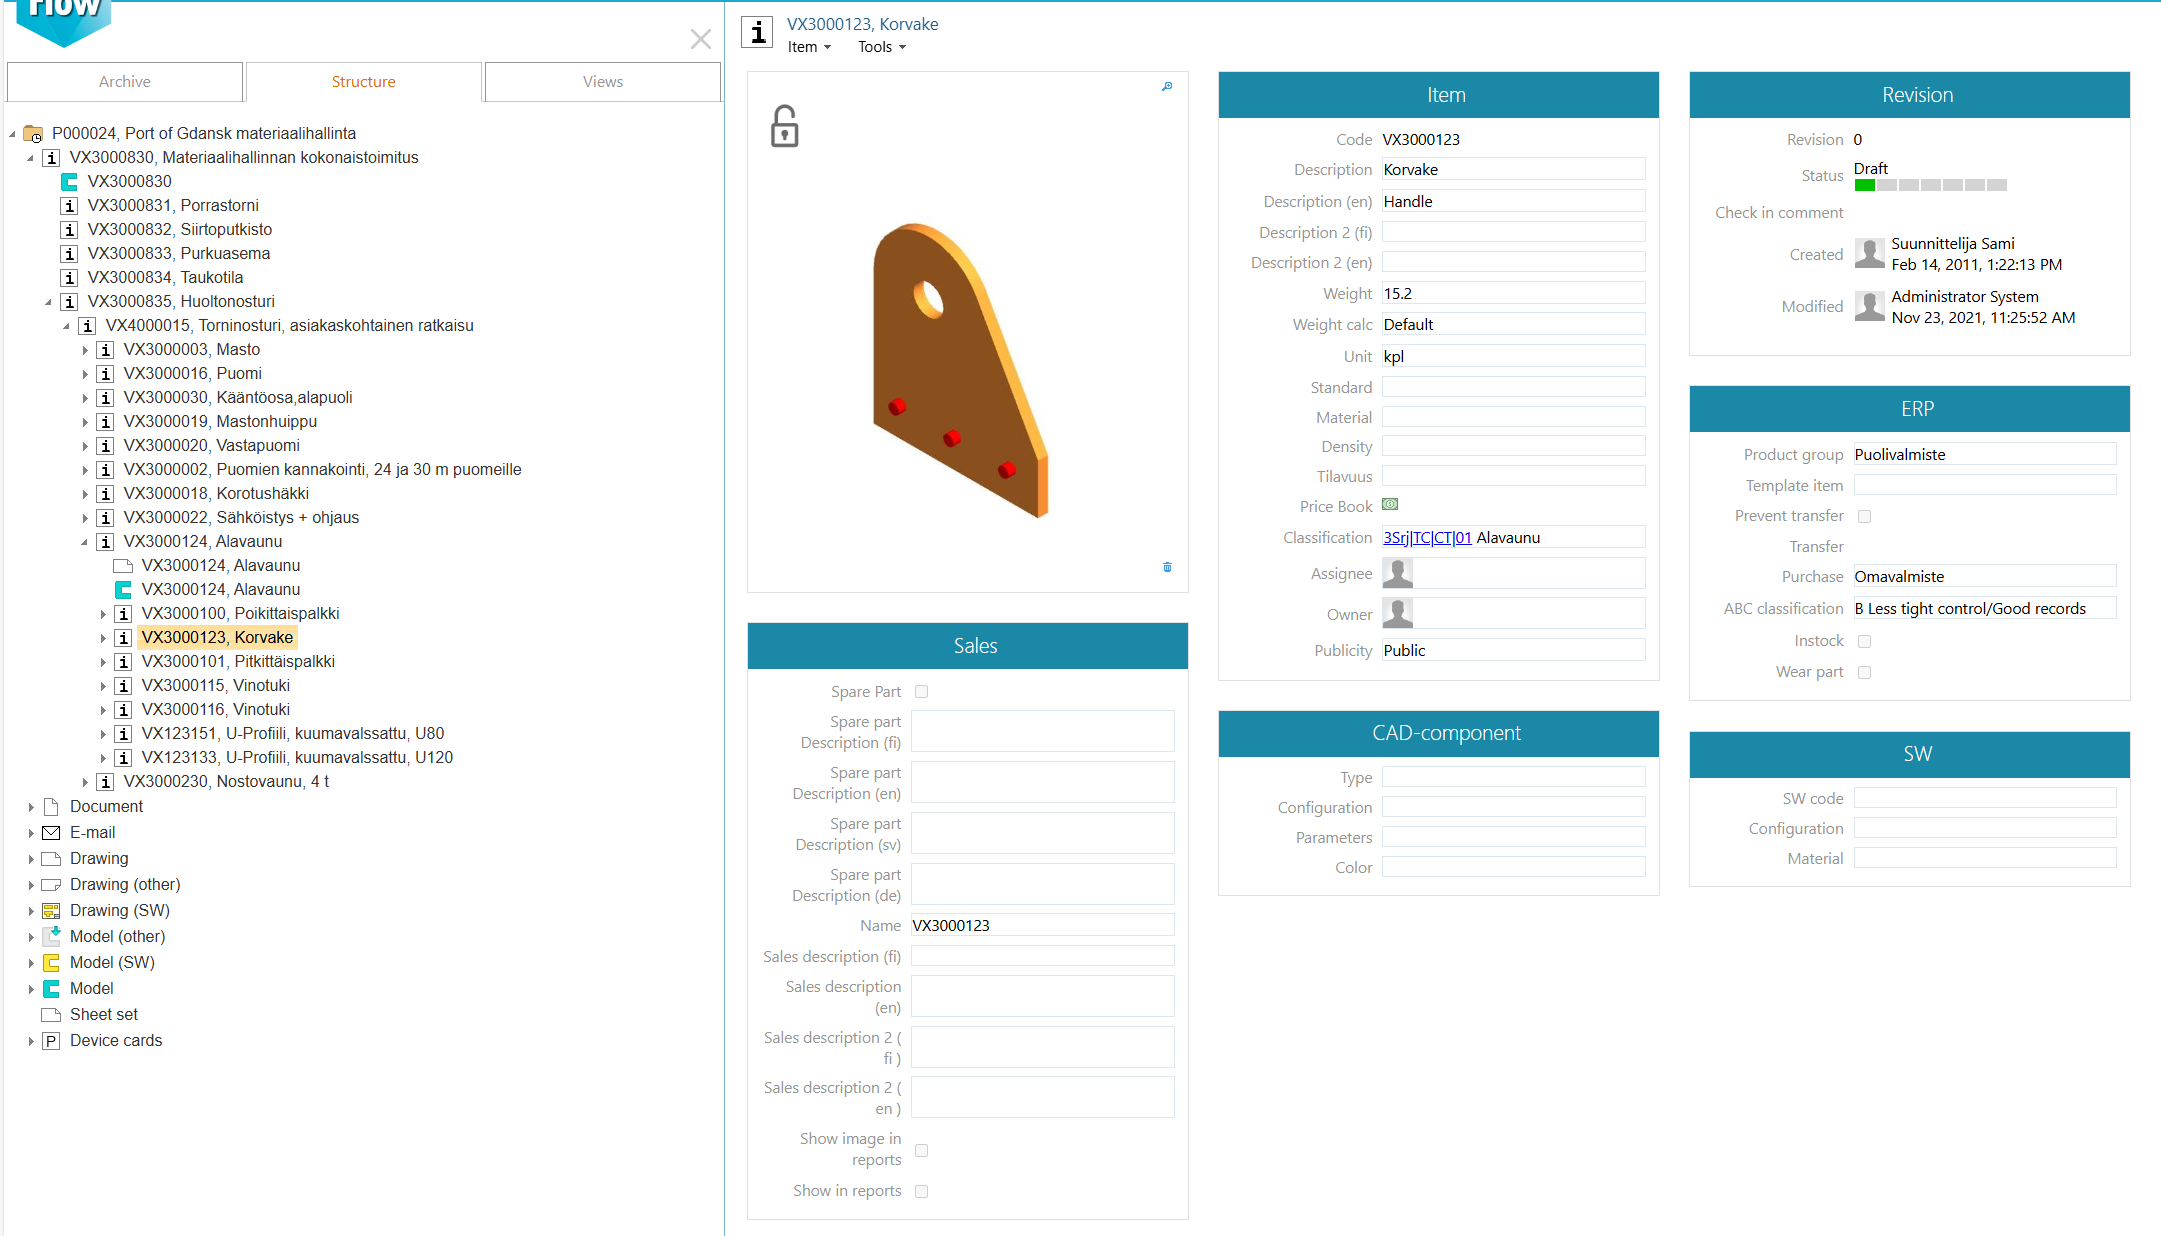The width and height of the screenshot is (2161, 1236).
Task: Check the Wear part checkbox
Action: (x=1864, y=672)
